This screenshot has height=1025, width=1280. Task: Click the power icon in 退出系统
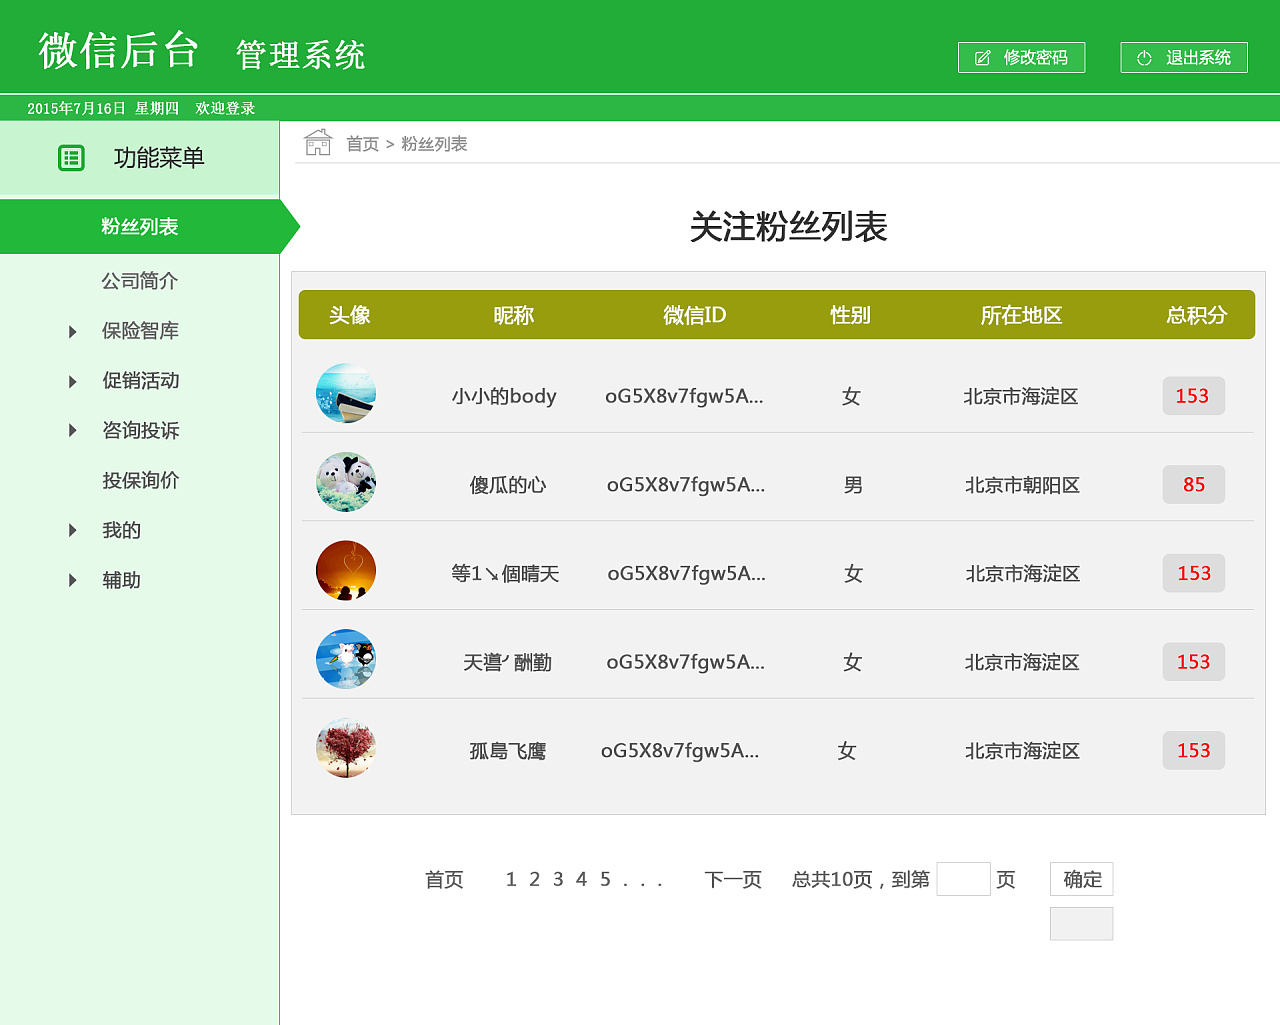(x=1145, y=58)
